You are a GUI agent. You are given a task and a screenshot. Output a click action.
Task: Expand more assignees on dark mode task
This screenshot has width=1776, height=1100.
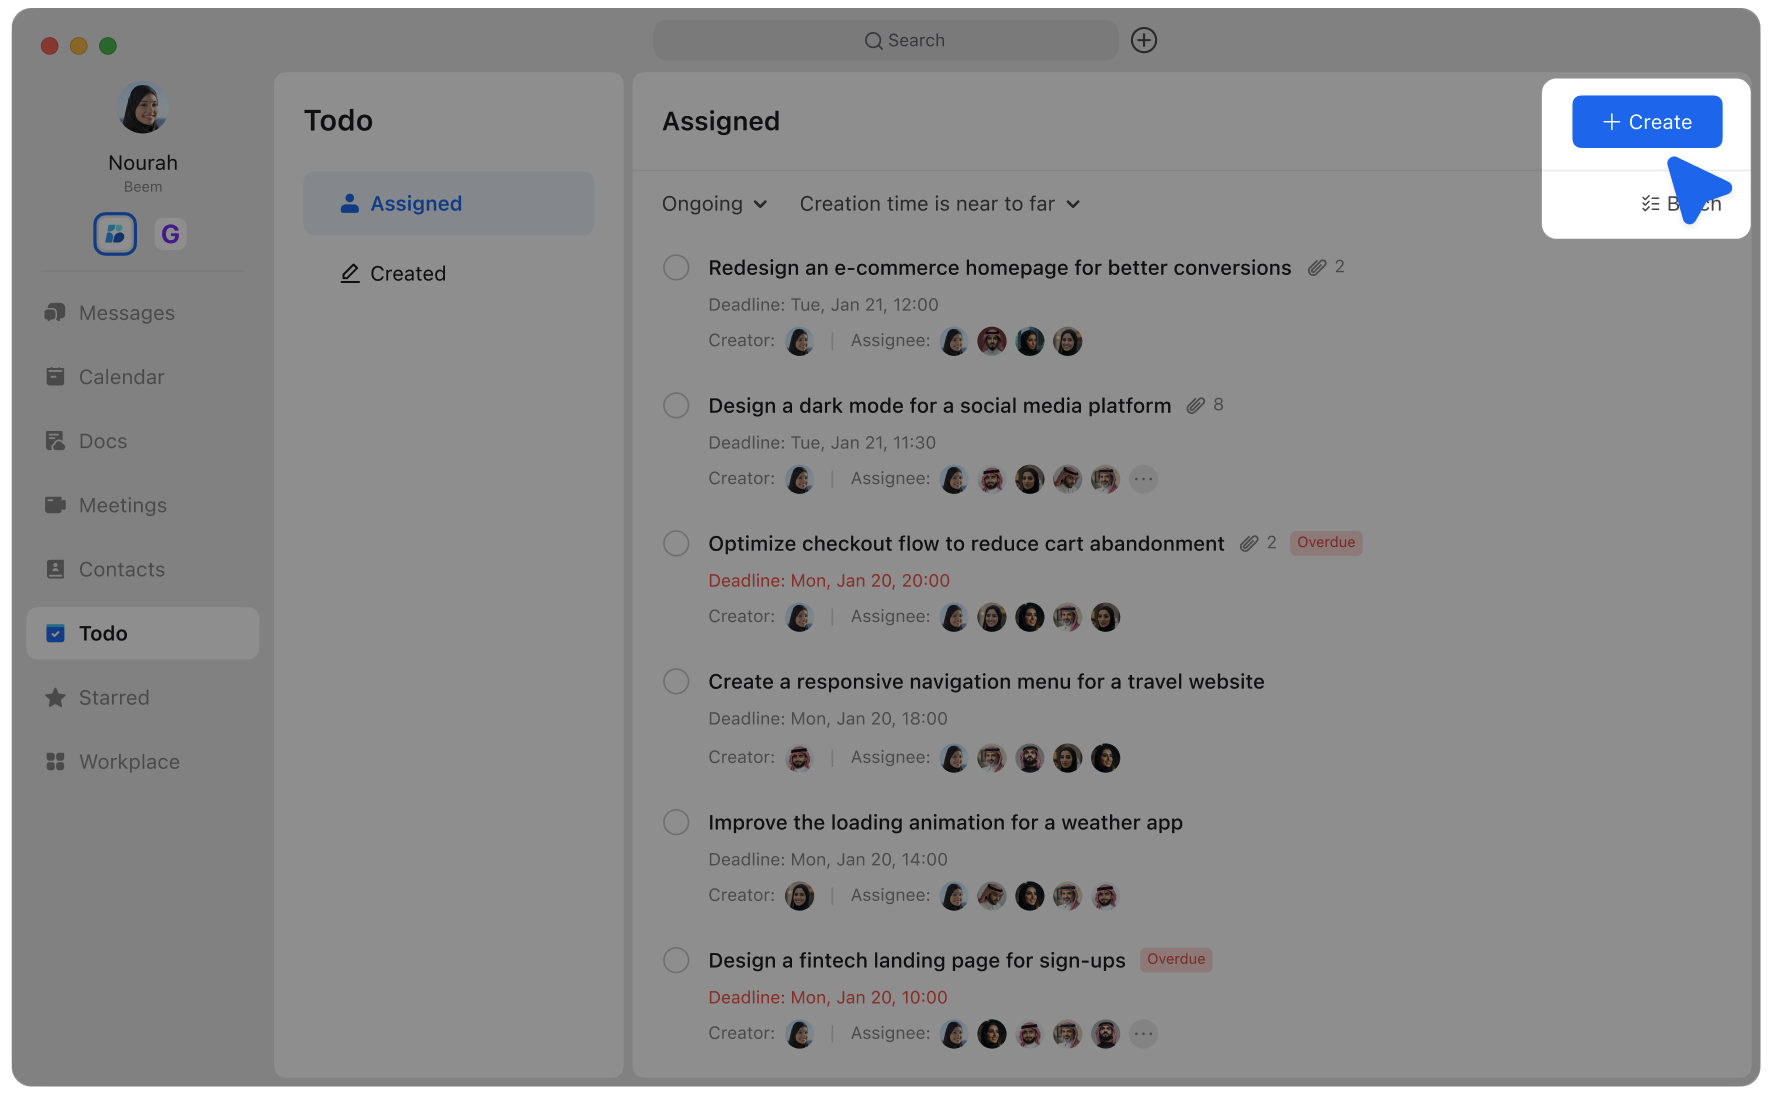[x=1143, y=479]
